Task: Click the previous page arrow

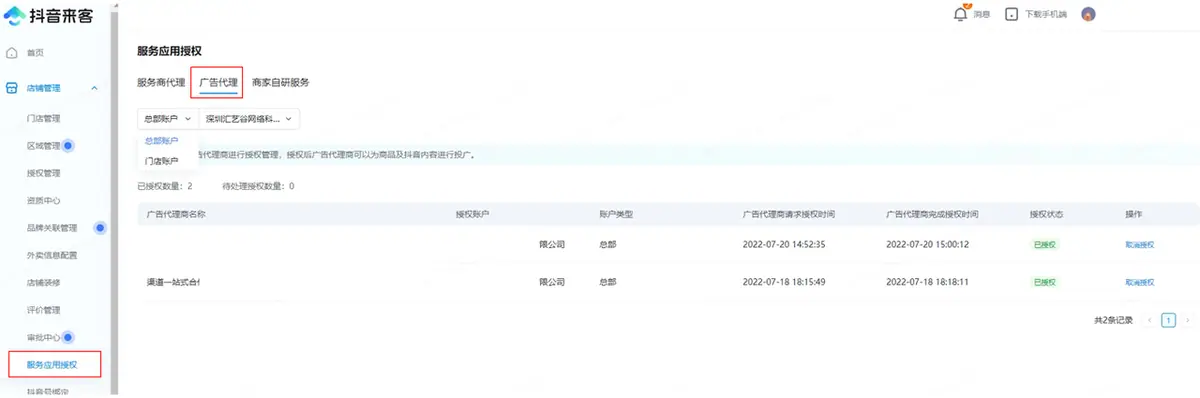Action: coord(1149,320)
